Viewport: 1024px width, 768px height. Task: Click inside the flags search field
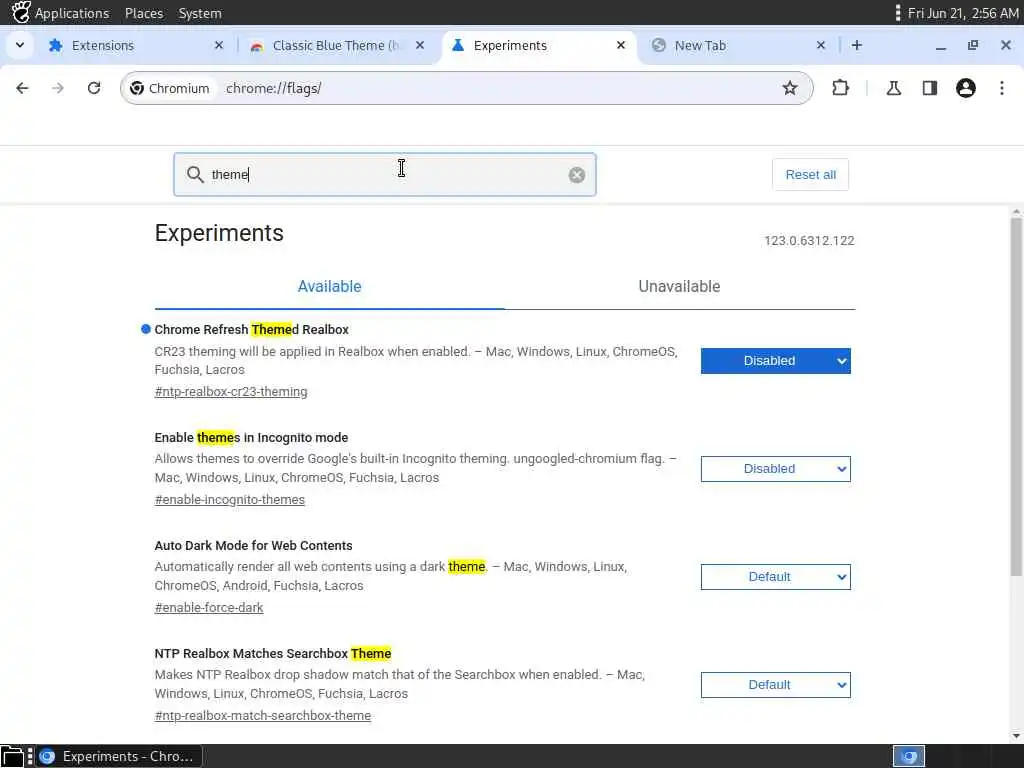pos(385,174)
